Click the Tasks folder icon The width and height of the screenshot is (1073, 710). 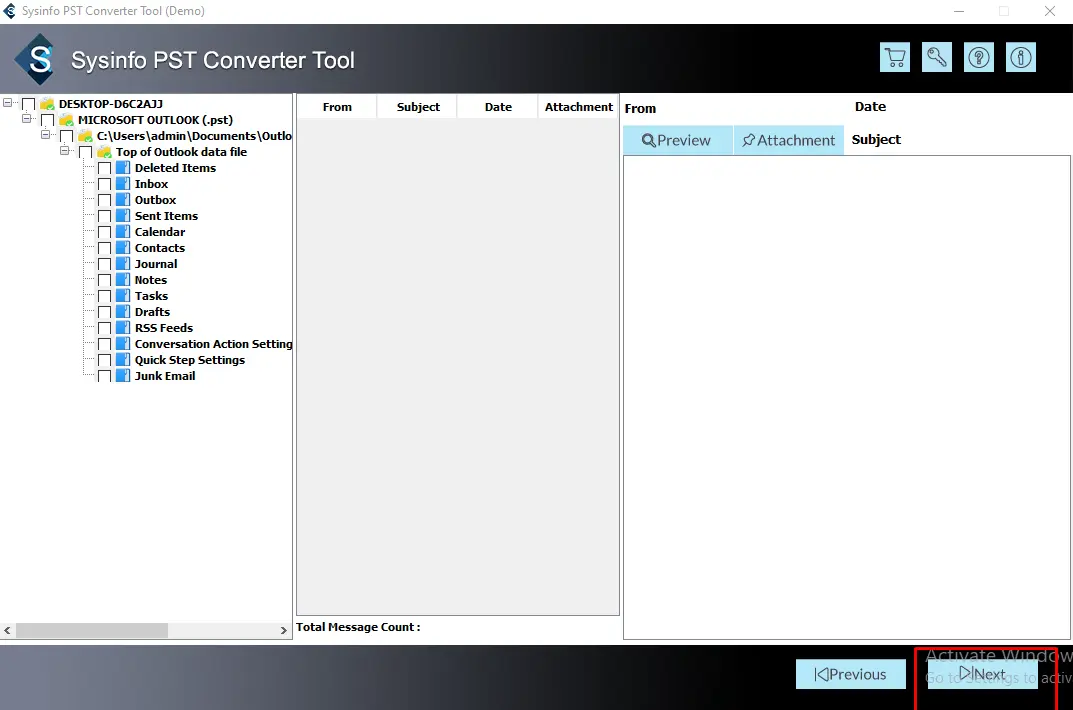123,295
